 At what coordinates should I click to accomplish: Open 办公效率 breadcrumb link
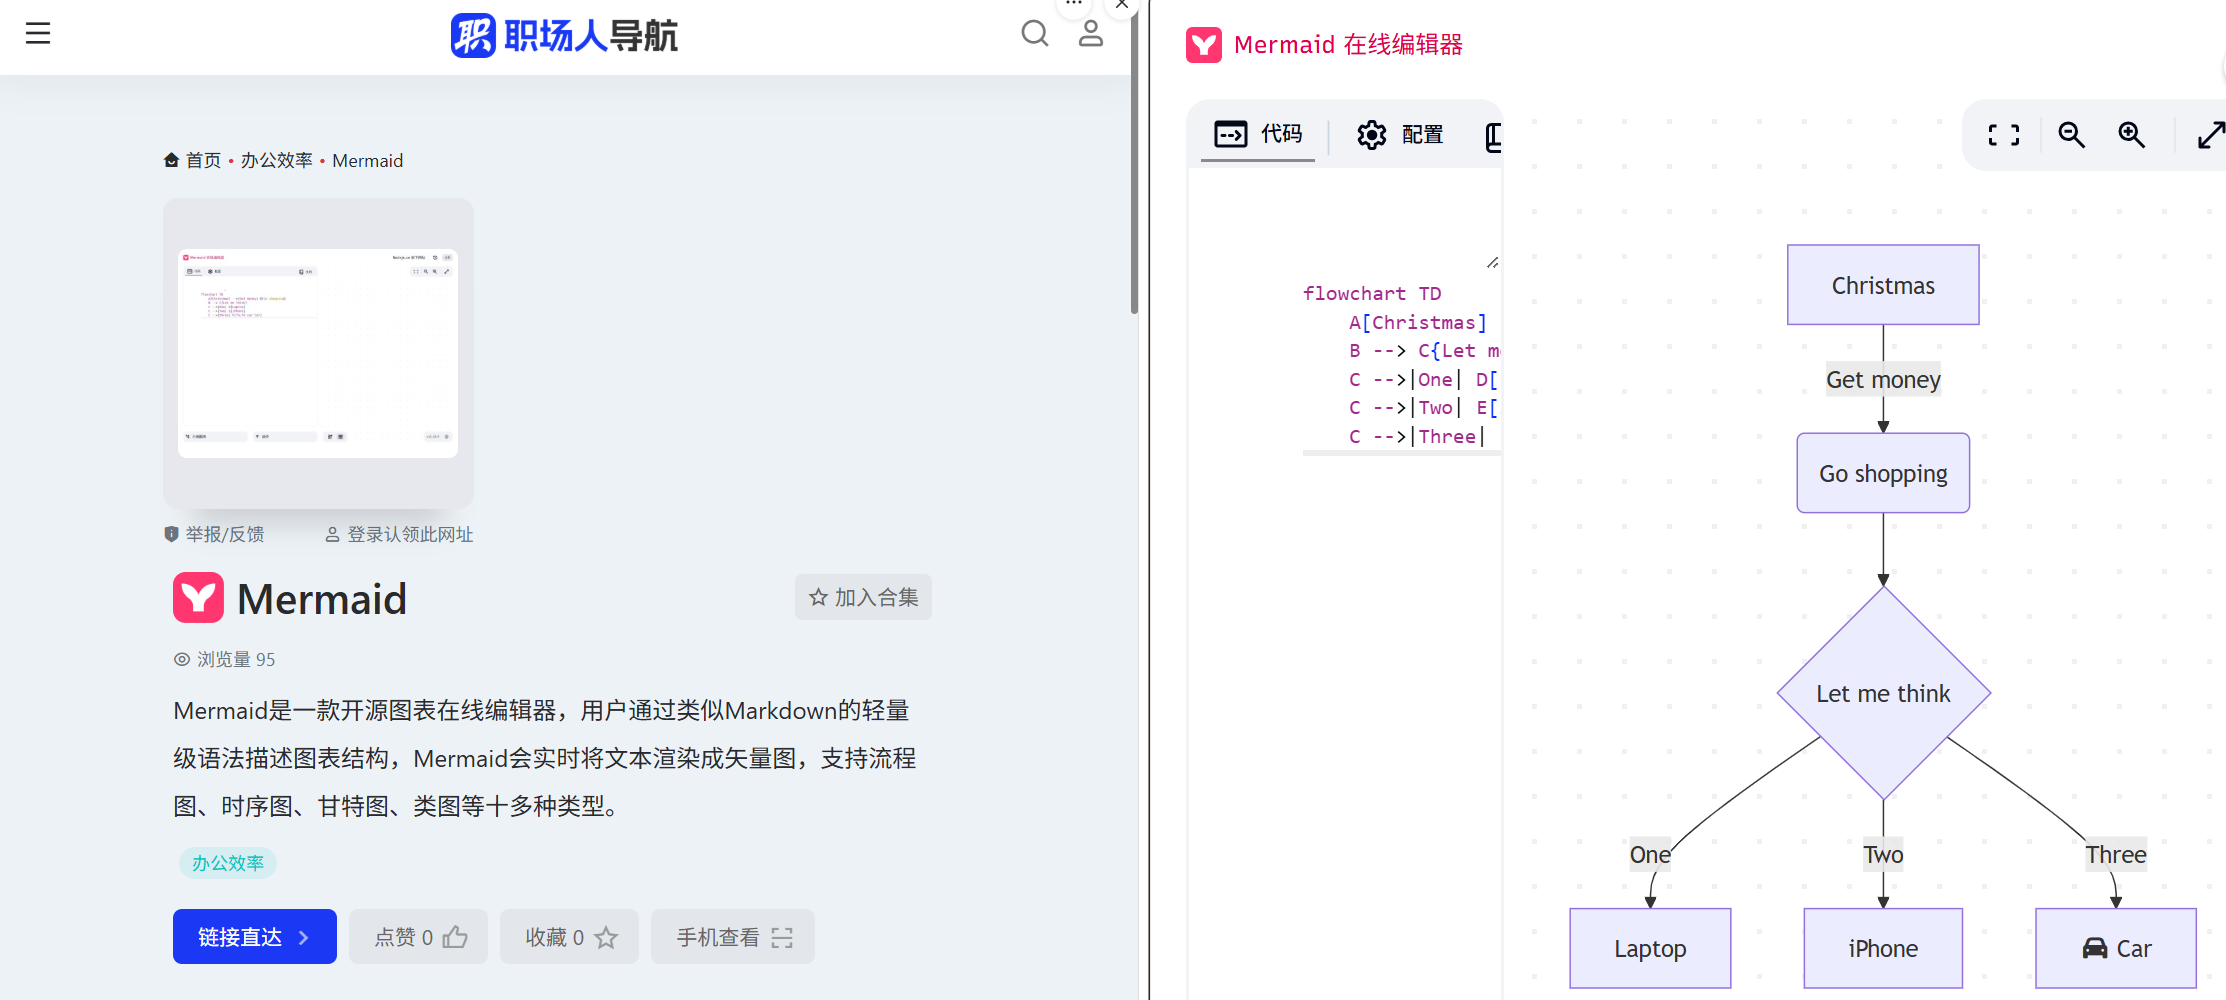277,161
